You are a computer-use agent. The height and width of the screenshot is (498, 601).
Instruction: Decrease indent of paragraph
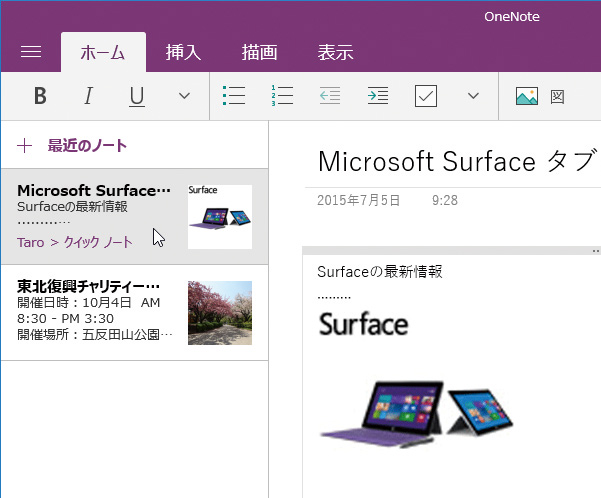pyautogui.click(x=330, y=95)
